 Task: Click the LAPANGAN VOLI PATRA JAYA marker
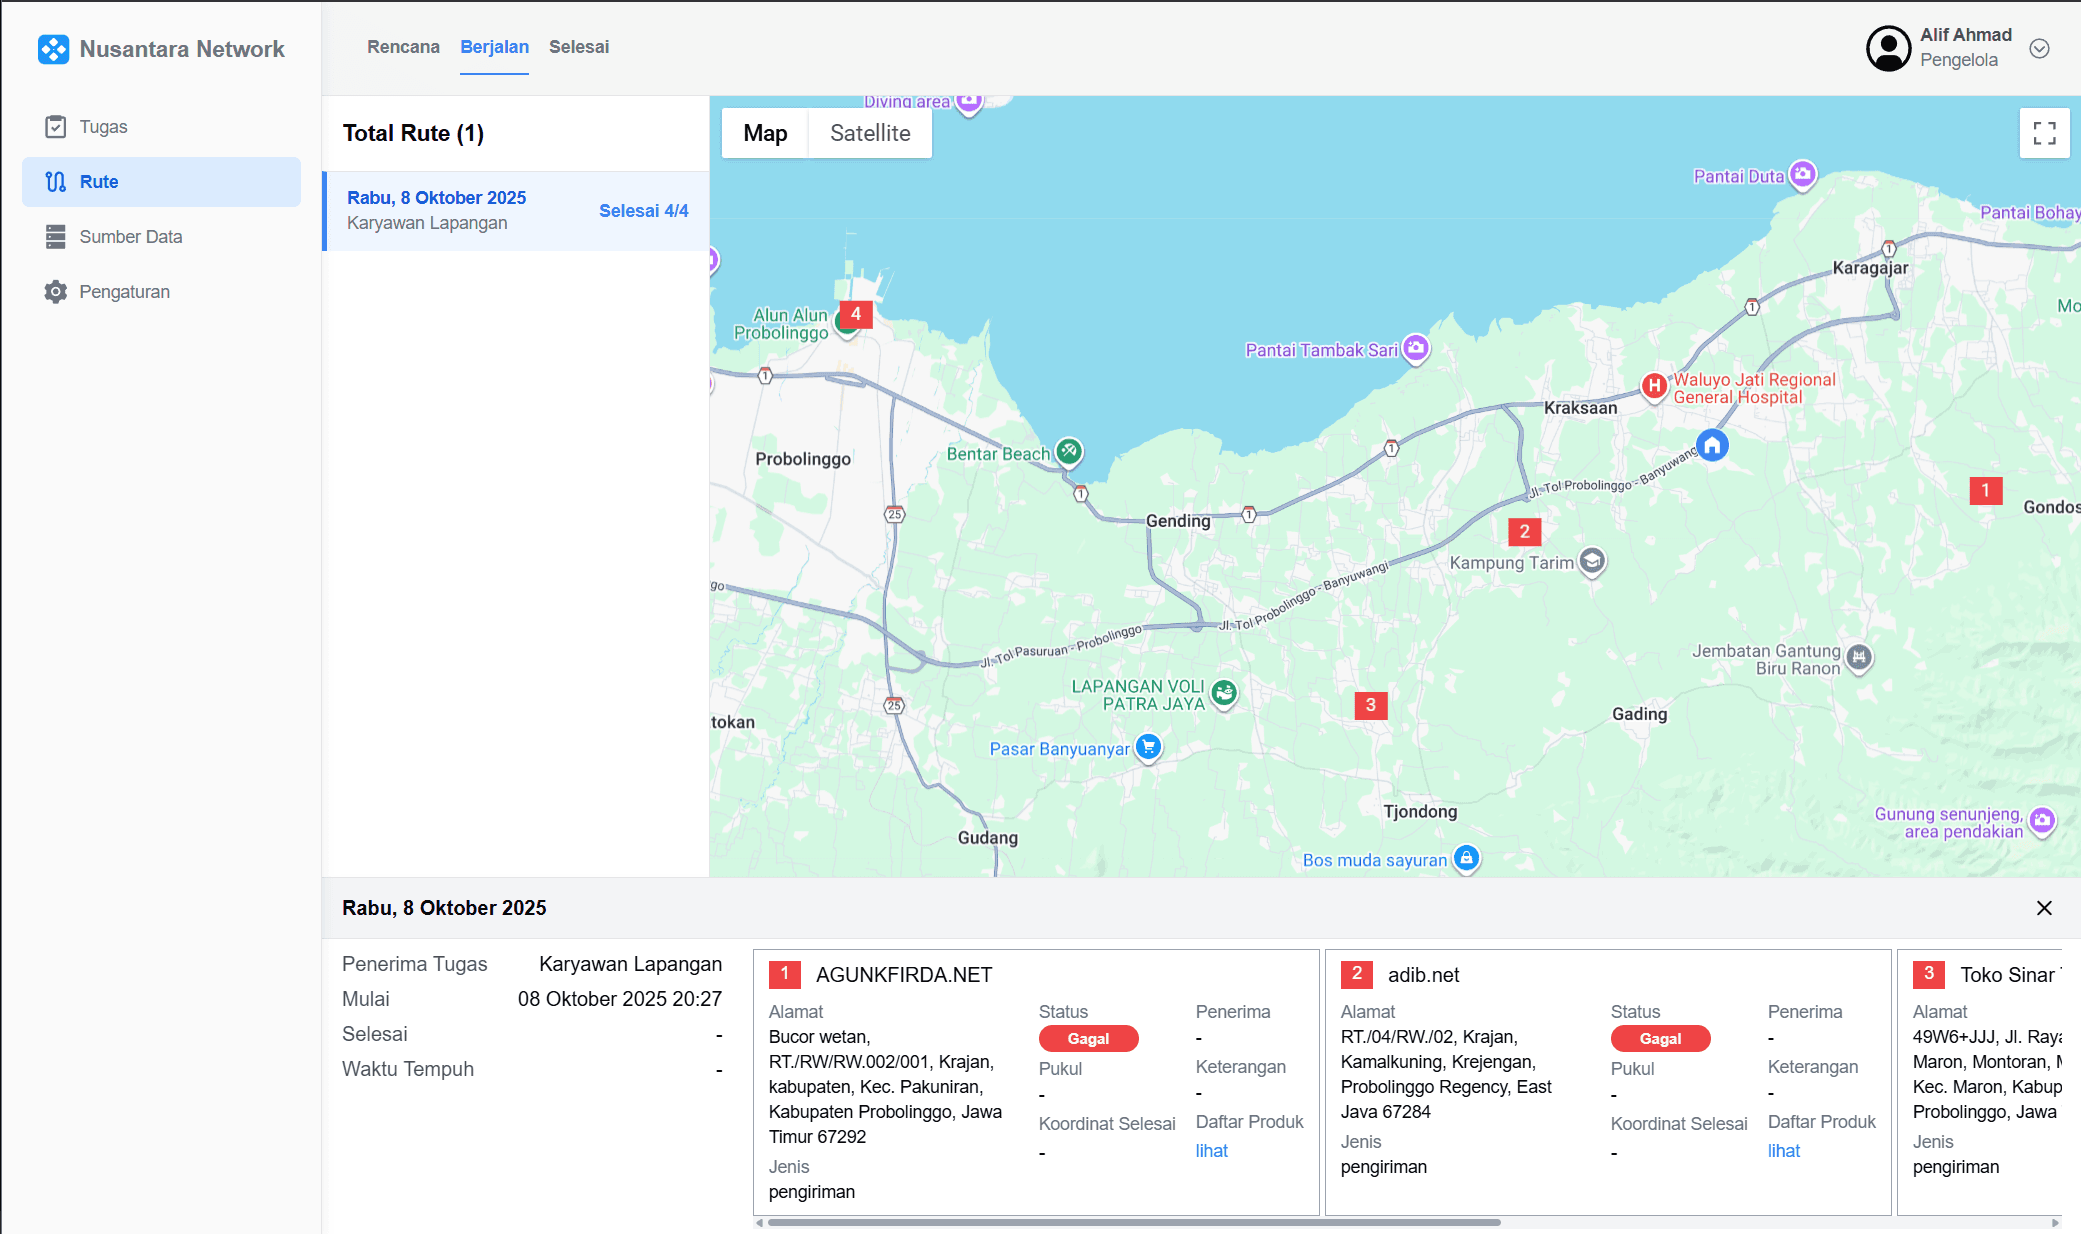(x=1224, y=692)
